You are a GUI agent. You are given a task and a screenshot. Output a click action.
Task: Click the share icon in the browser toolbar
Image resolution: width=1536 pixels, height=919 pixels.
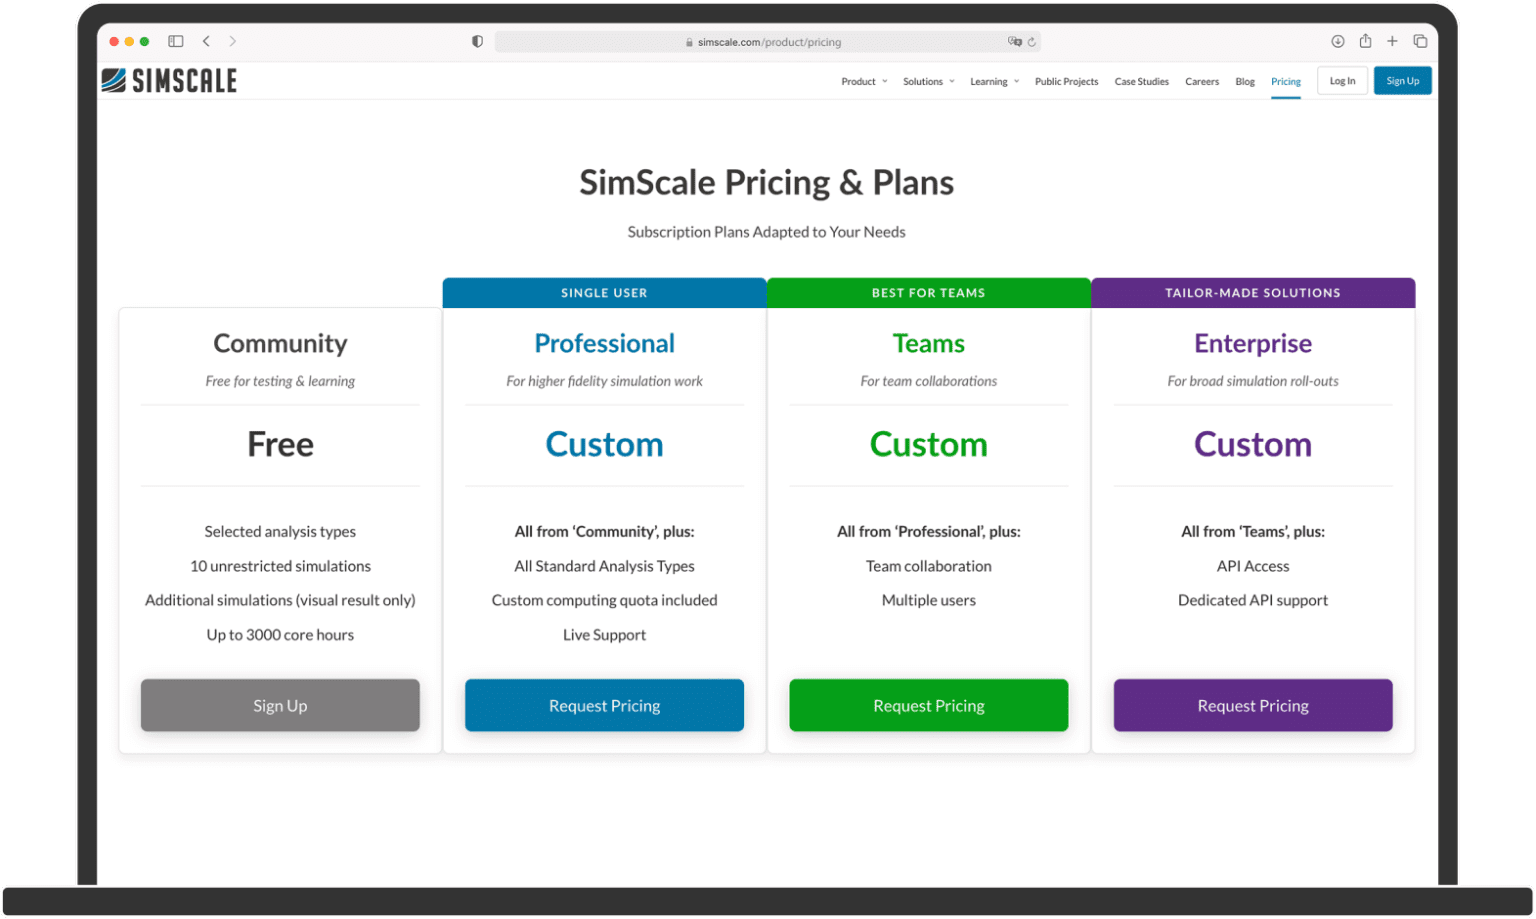click(x=1364, y=41)
